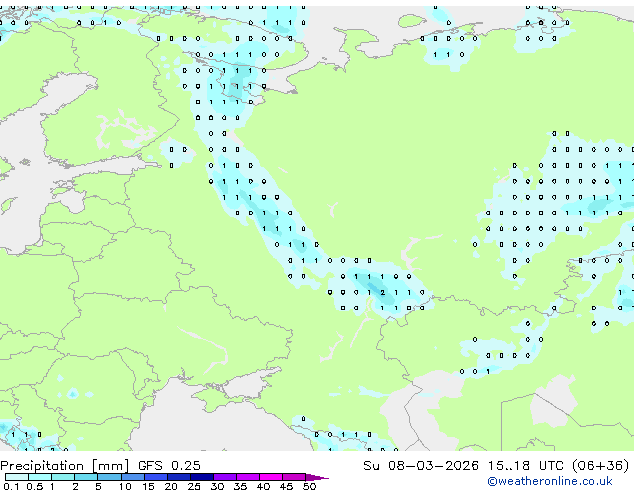634x490 pixels.
Task: Click the 'GFS 0.25' model label
Action: click(x=169, y=465)
